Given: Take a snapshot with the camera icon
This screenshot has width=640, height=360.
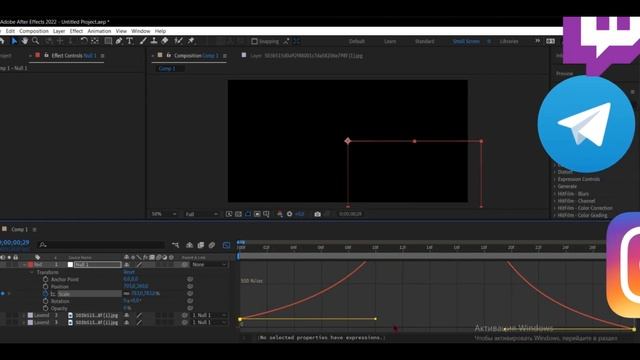Looking at the screenshot, I should (x=317, y=214).
